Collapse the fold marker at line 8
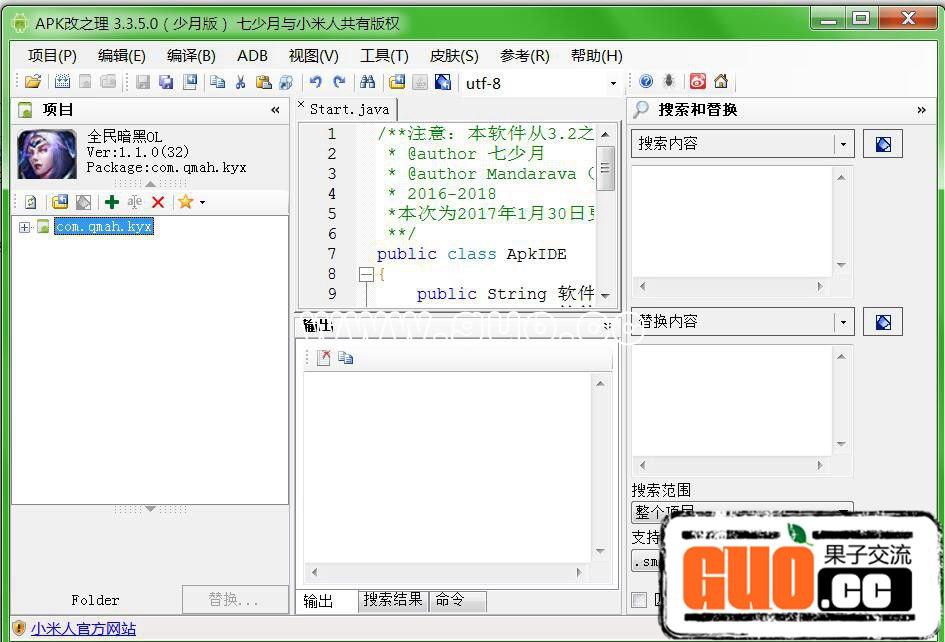945x642 pixels. [366, 274]
